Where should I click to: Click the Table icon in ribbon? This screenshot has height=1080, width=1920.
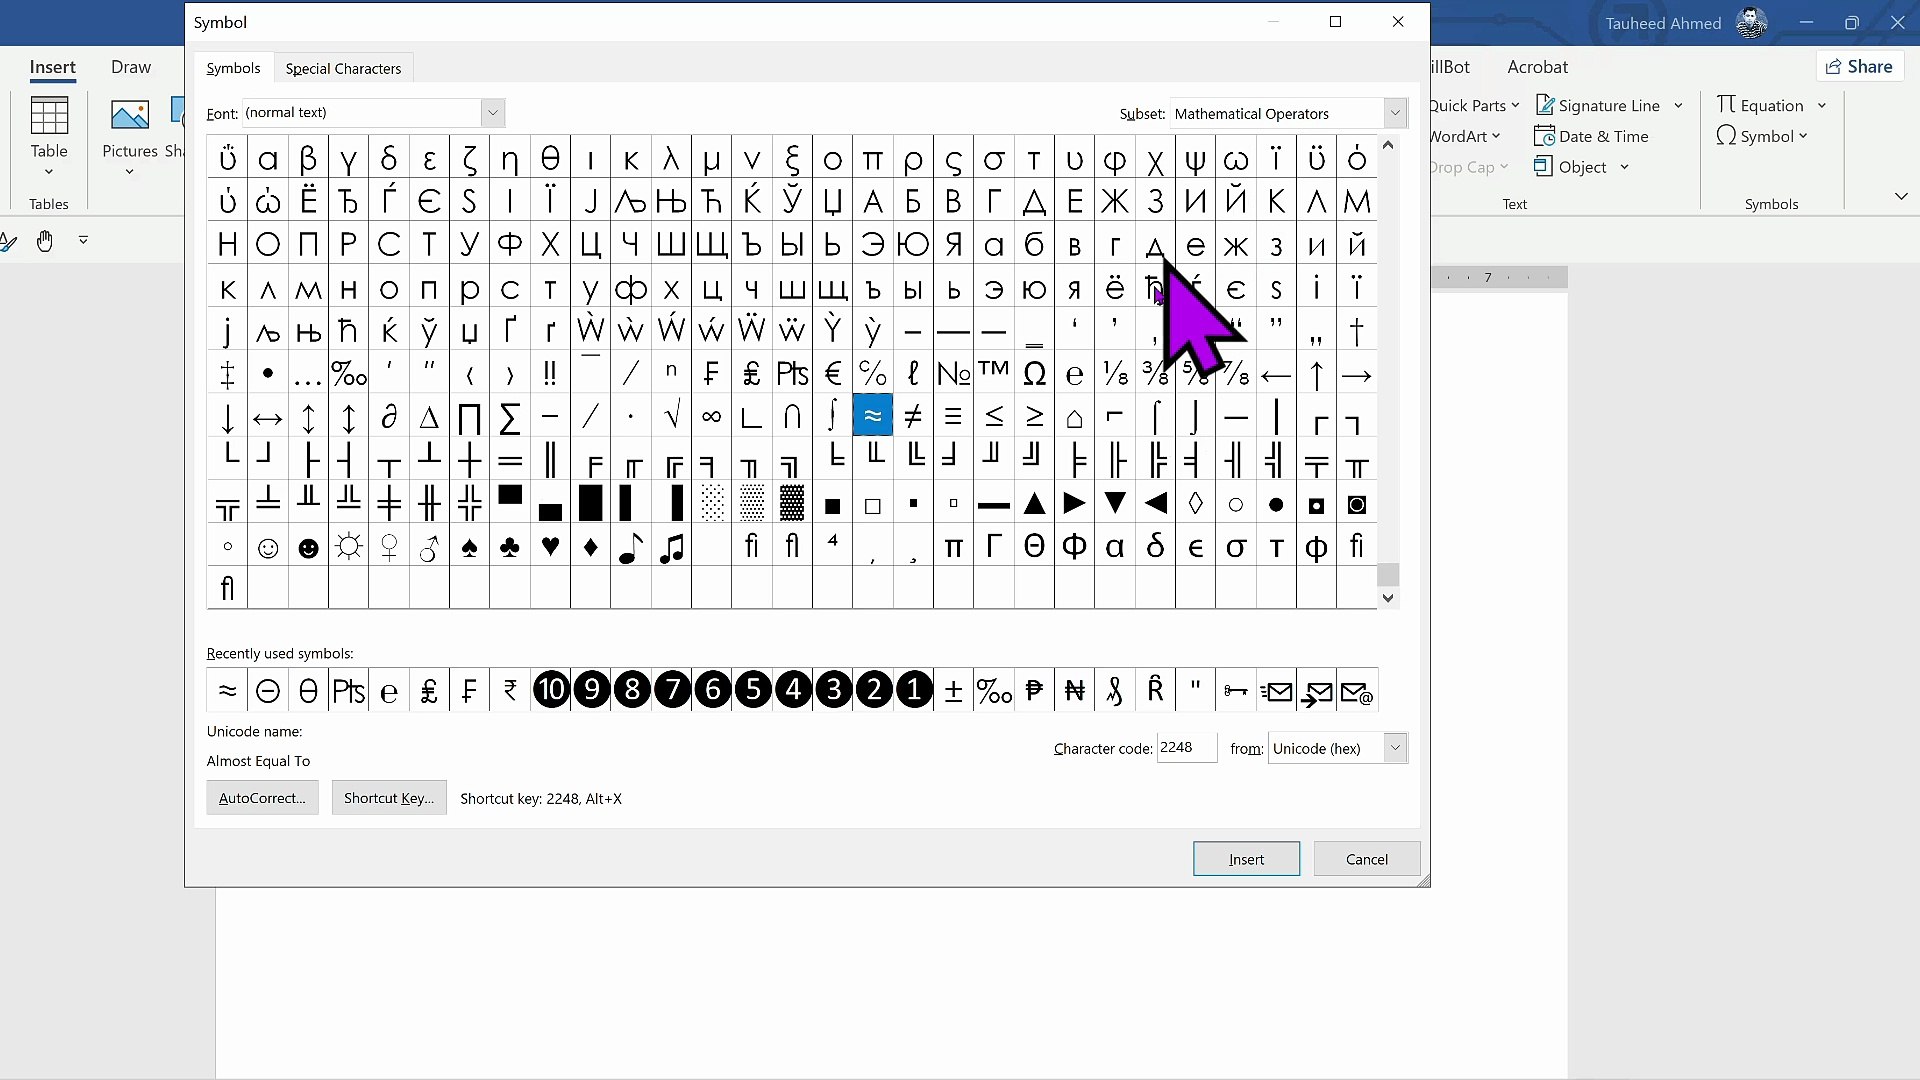point(48,117)
